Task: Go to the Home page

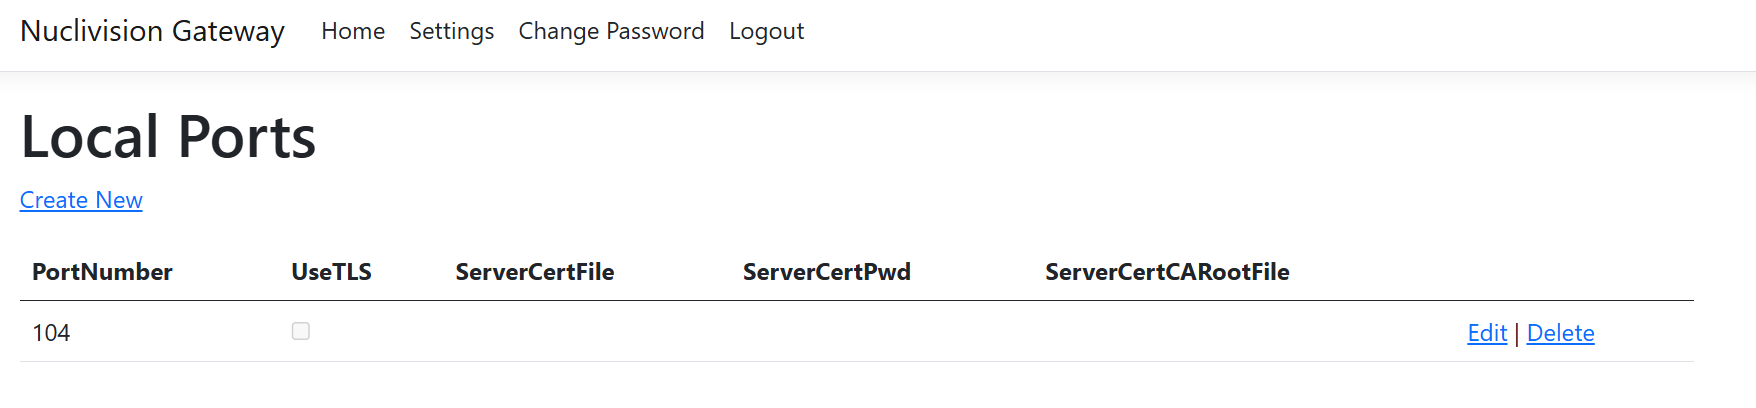Action: (353, 31)
